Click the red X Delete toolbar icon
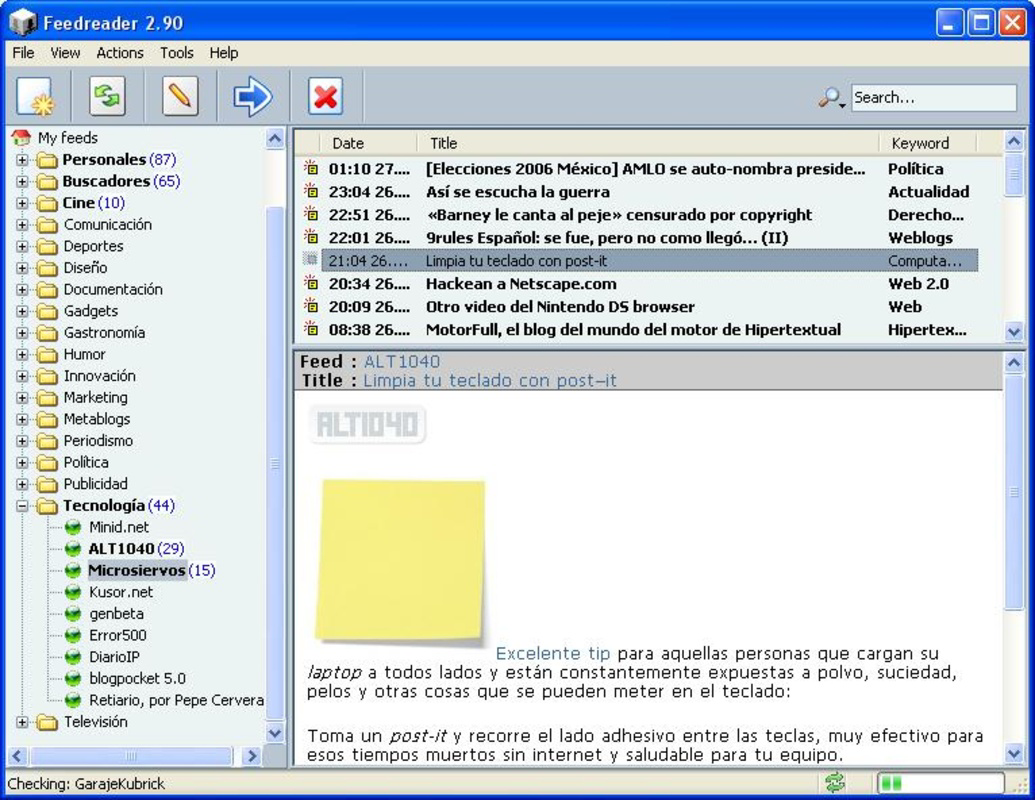 [x=325, y=96]
